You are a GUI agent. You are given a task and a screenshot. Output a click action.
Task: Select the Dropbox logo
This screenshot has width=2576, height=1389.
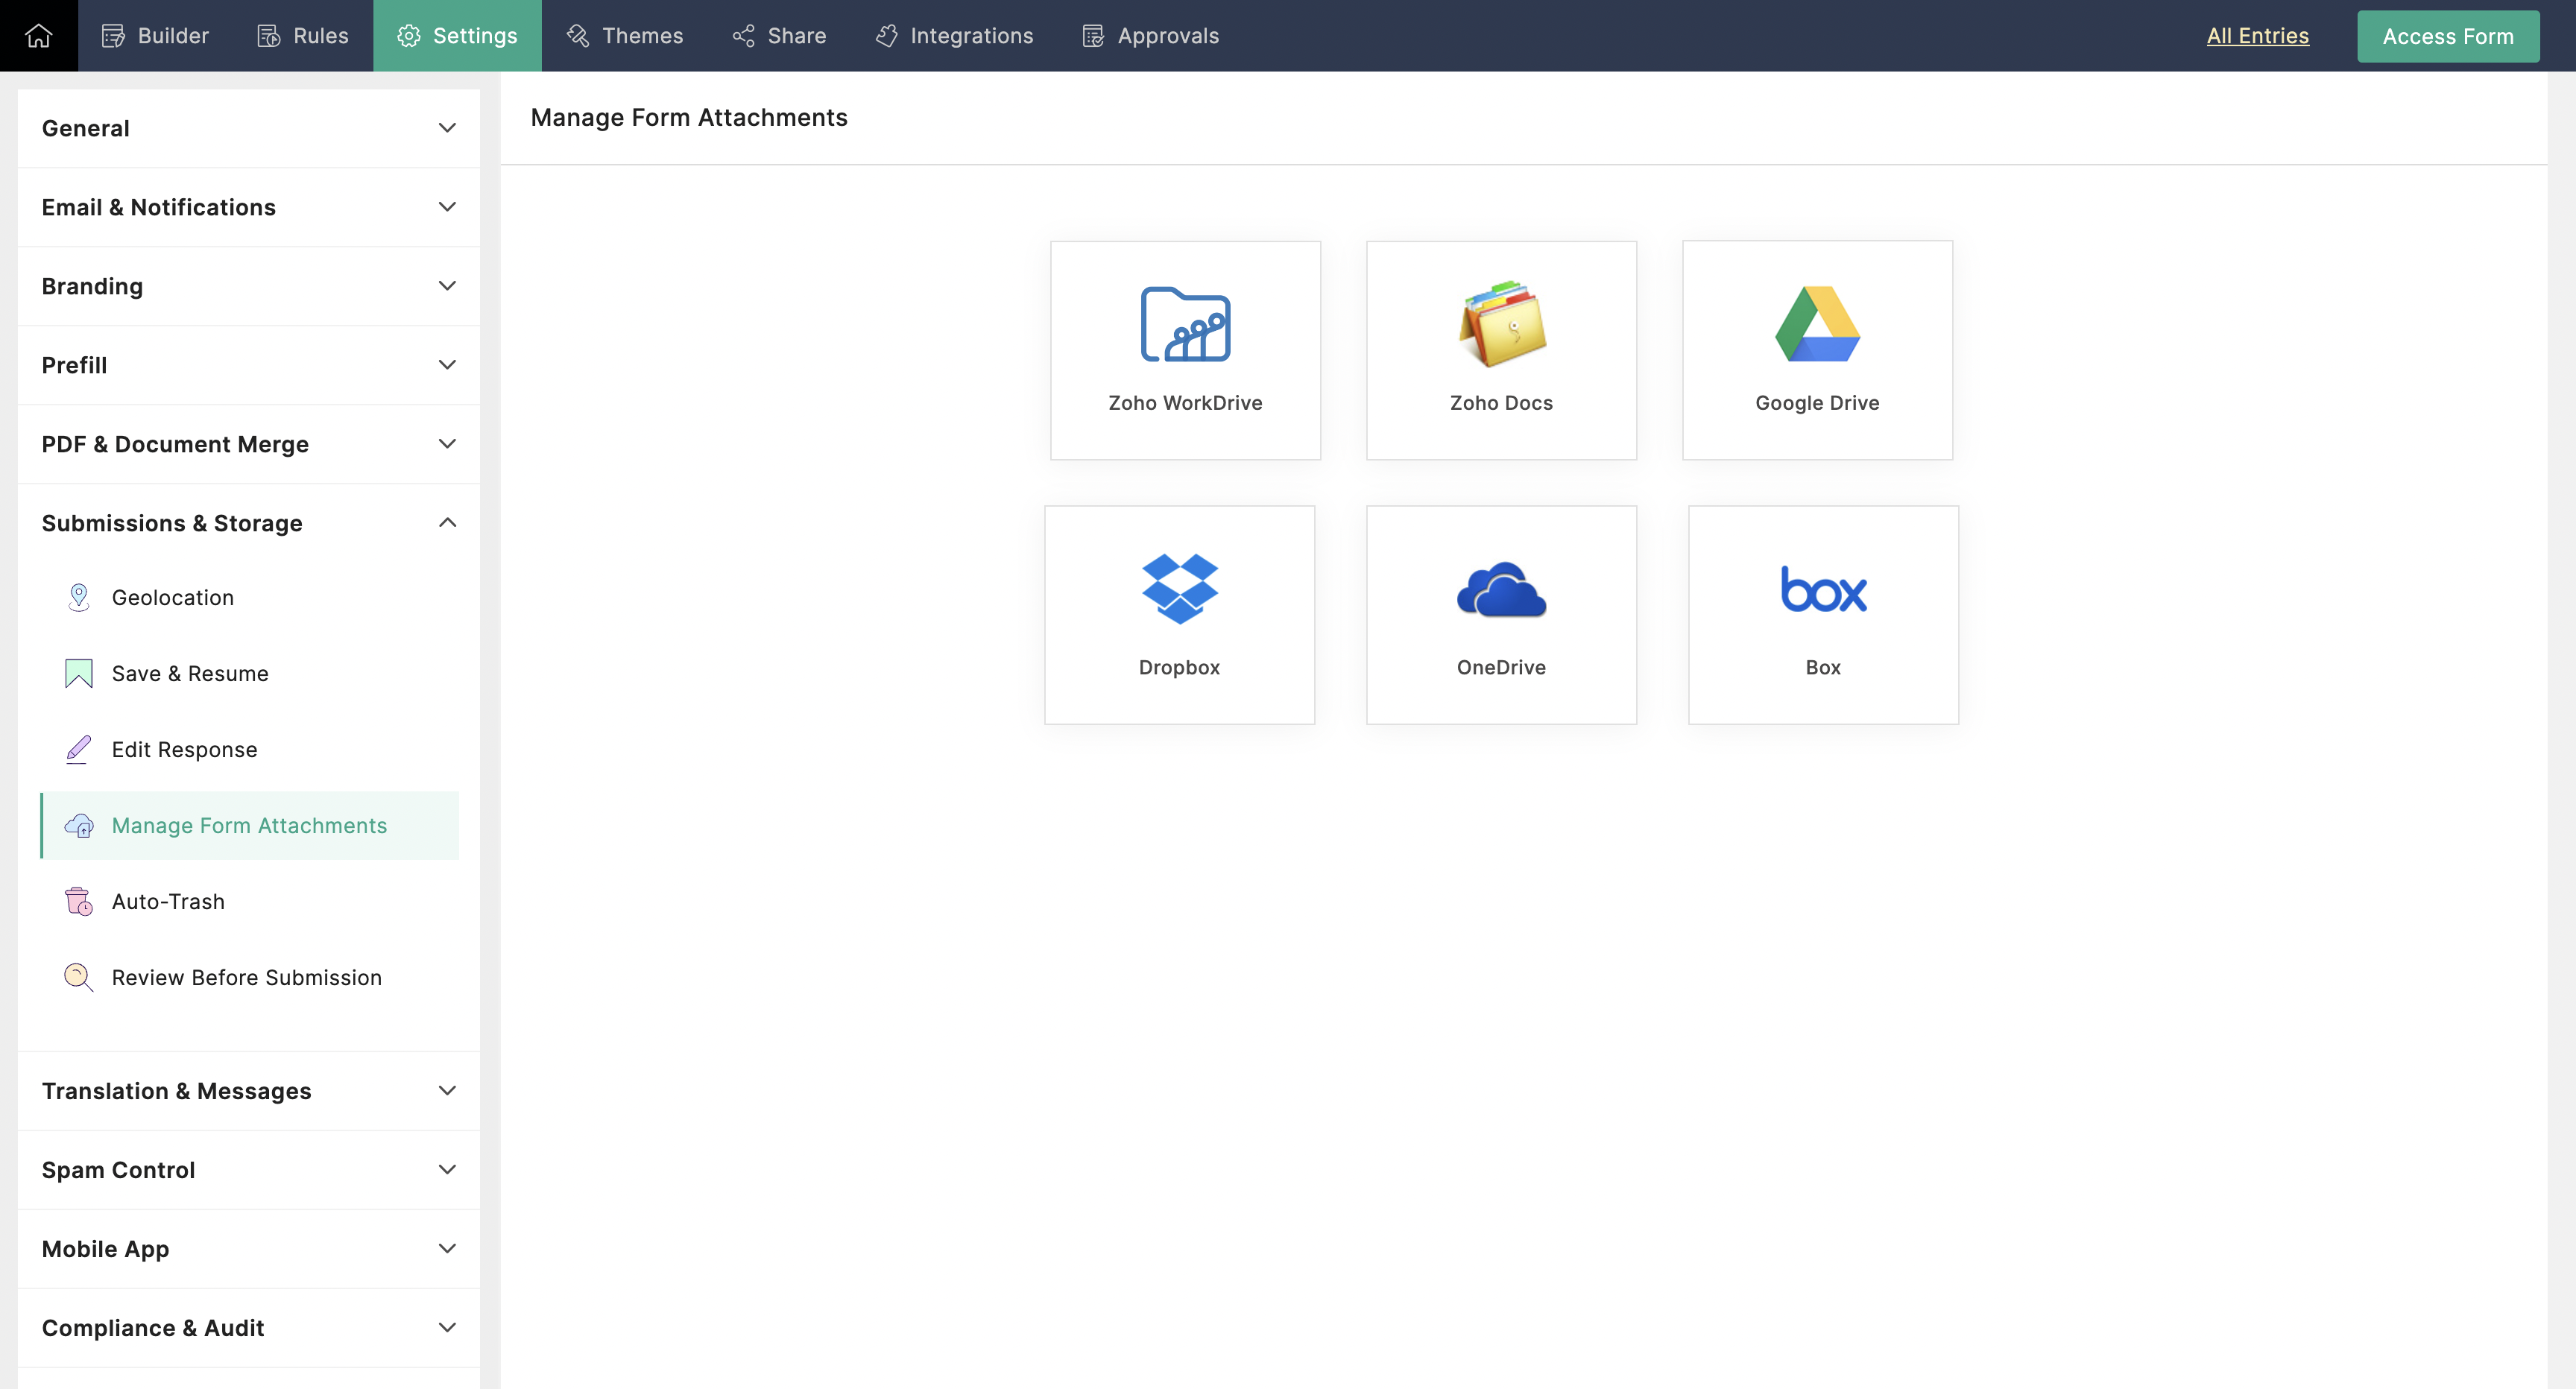(1179, 589)
